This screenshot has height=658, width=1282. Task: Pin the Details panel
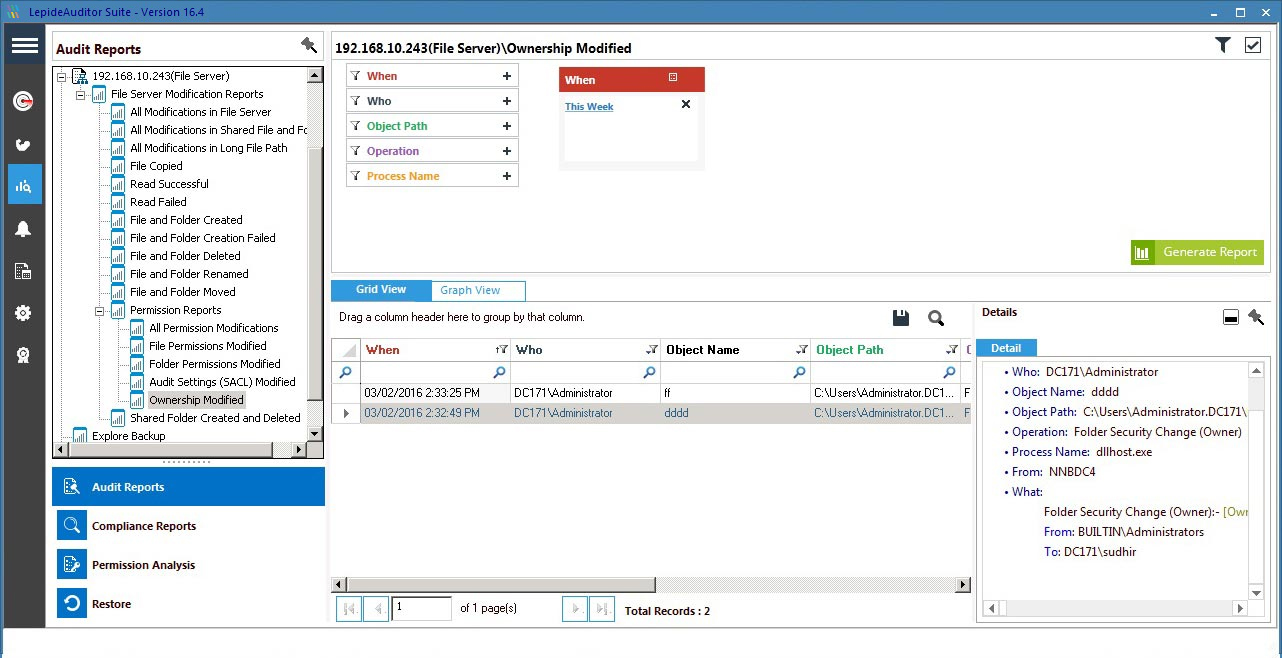[1256, 317]
